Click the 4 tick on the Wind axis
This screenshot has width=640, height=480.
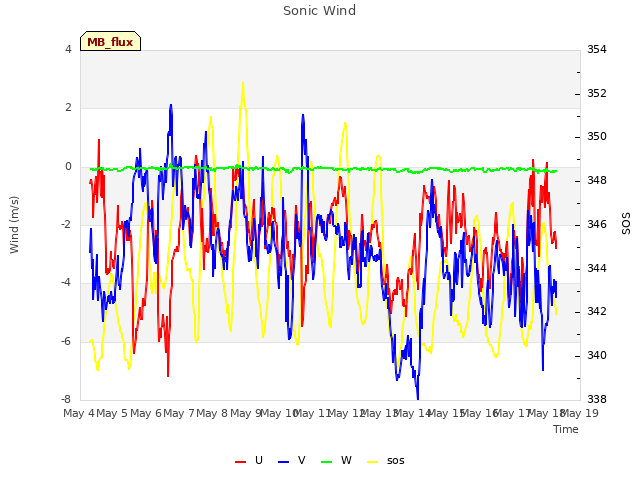click(x=68, y=49)
